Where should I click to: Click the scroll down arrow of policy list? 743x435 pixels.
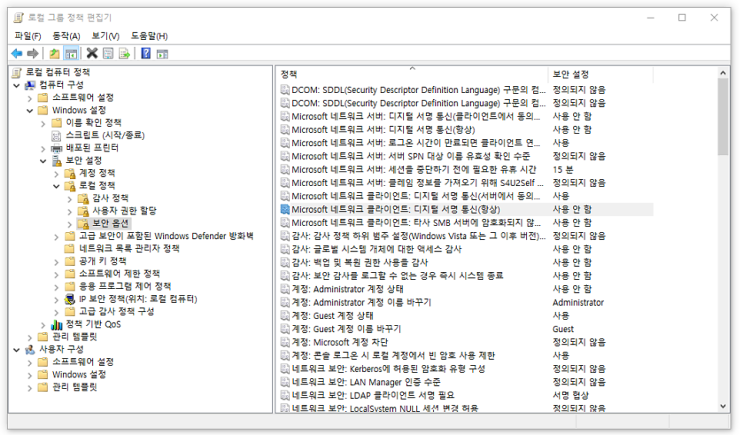[x=723, y=406]
